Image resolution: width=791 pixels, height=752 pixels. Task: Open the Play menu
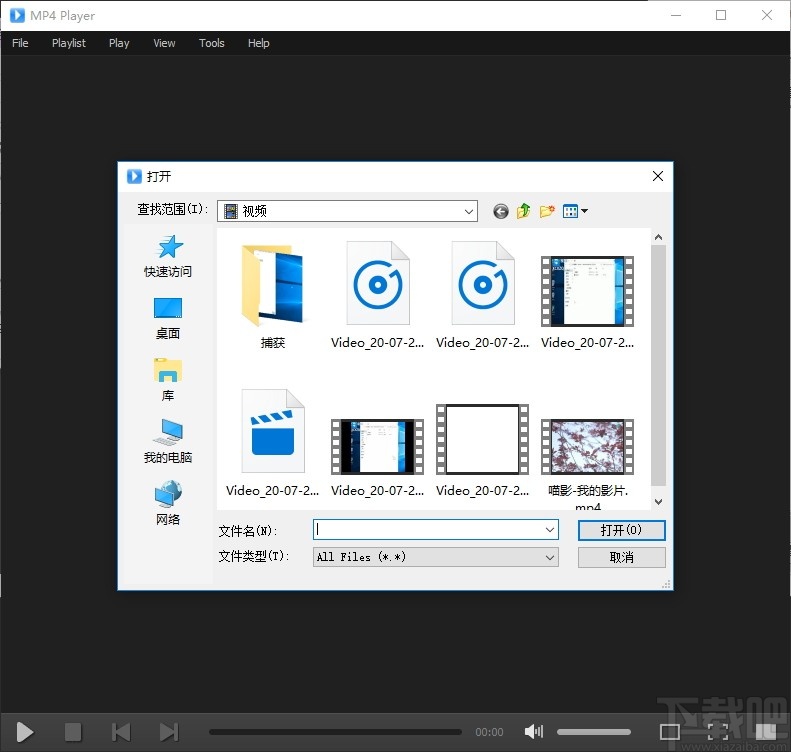pyautogui.click(x=119, y=43)
